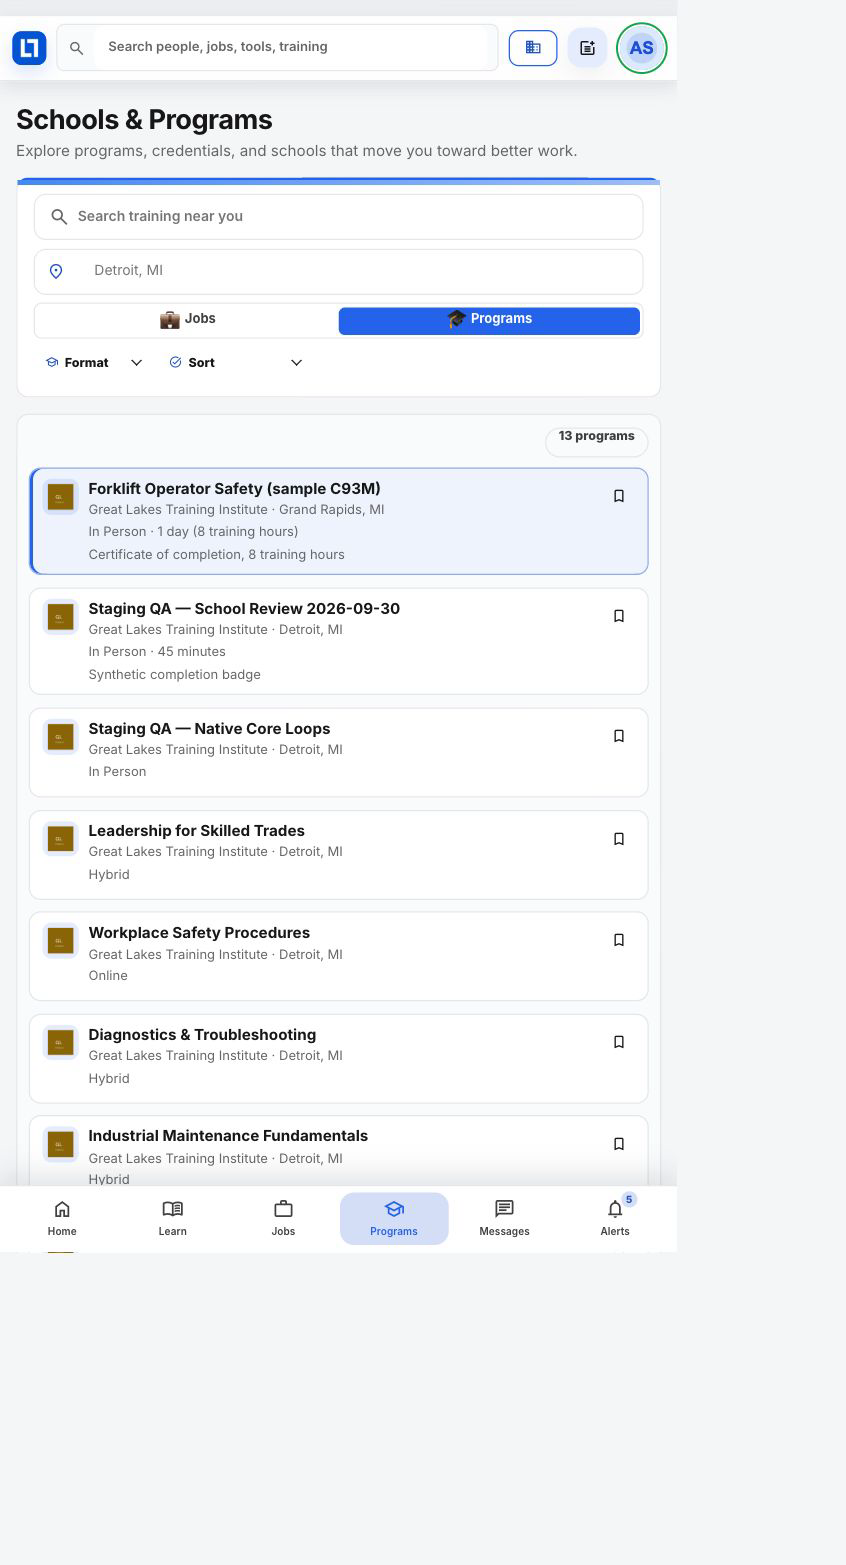Click the magnifier icon in top search bar
Image resolution: width=846 pixels, height=1565 pixels.
(x=76, y=48)
